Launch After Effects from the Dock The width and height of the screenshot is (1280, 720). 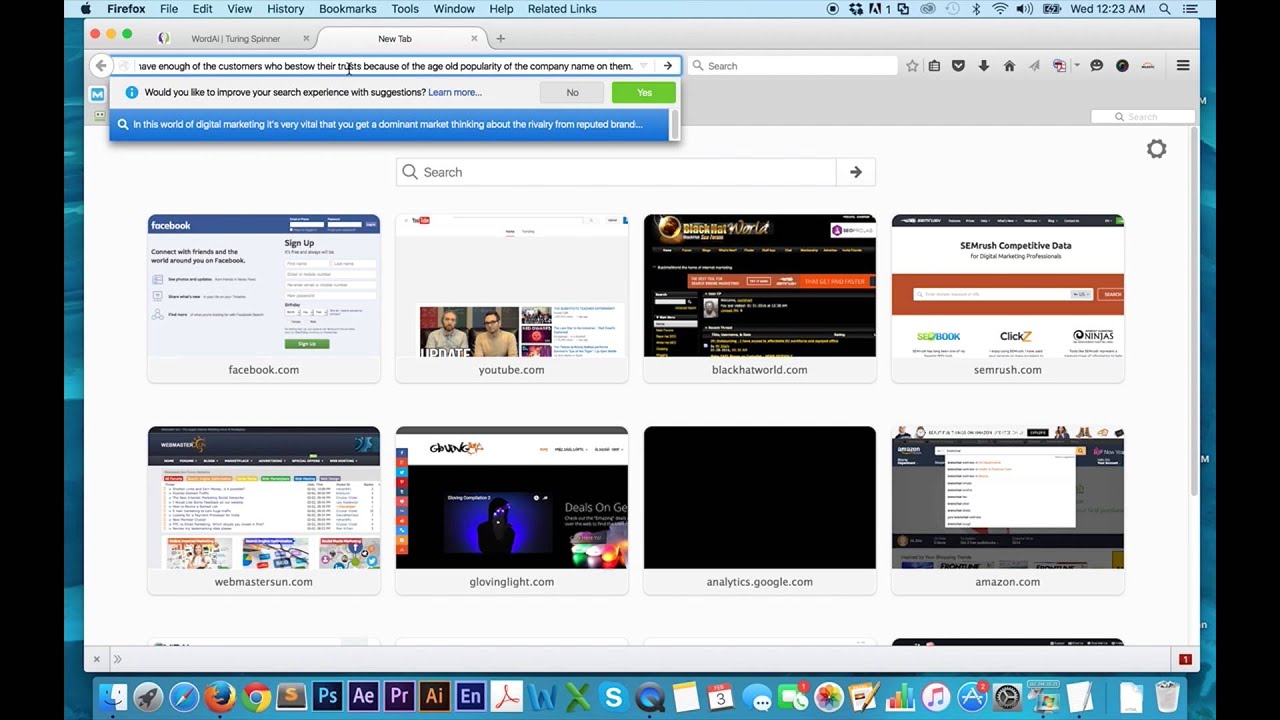363,696
